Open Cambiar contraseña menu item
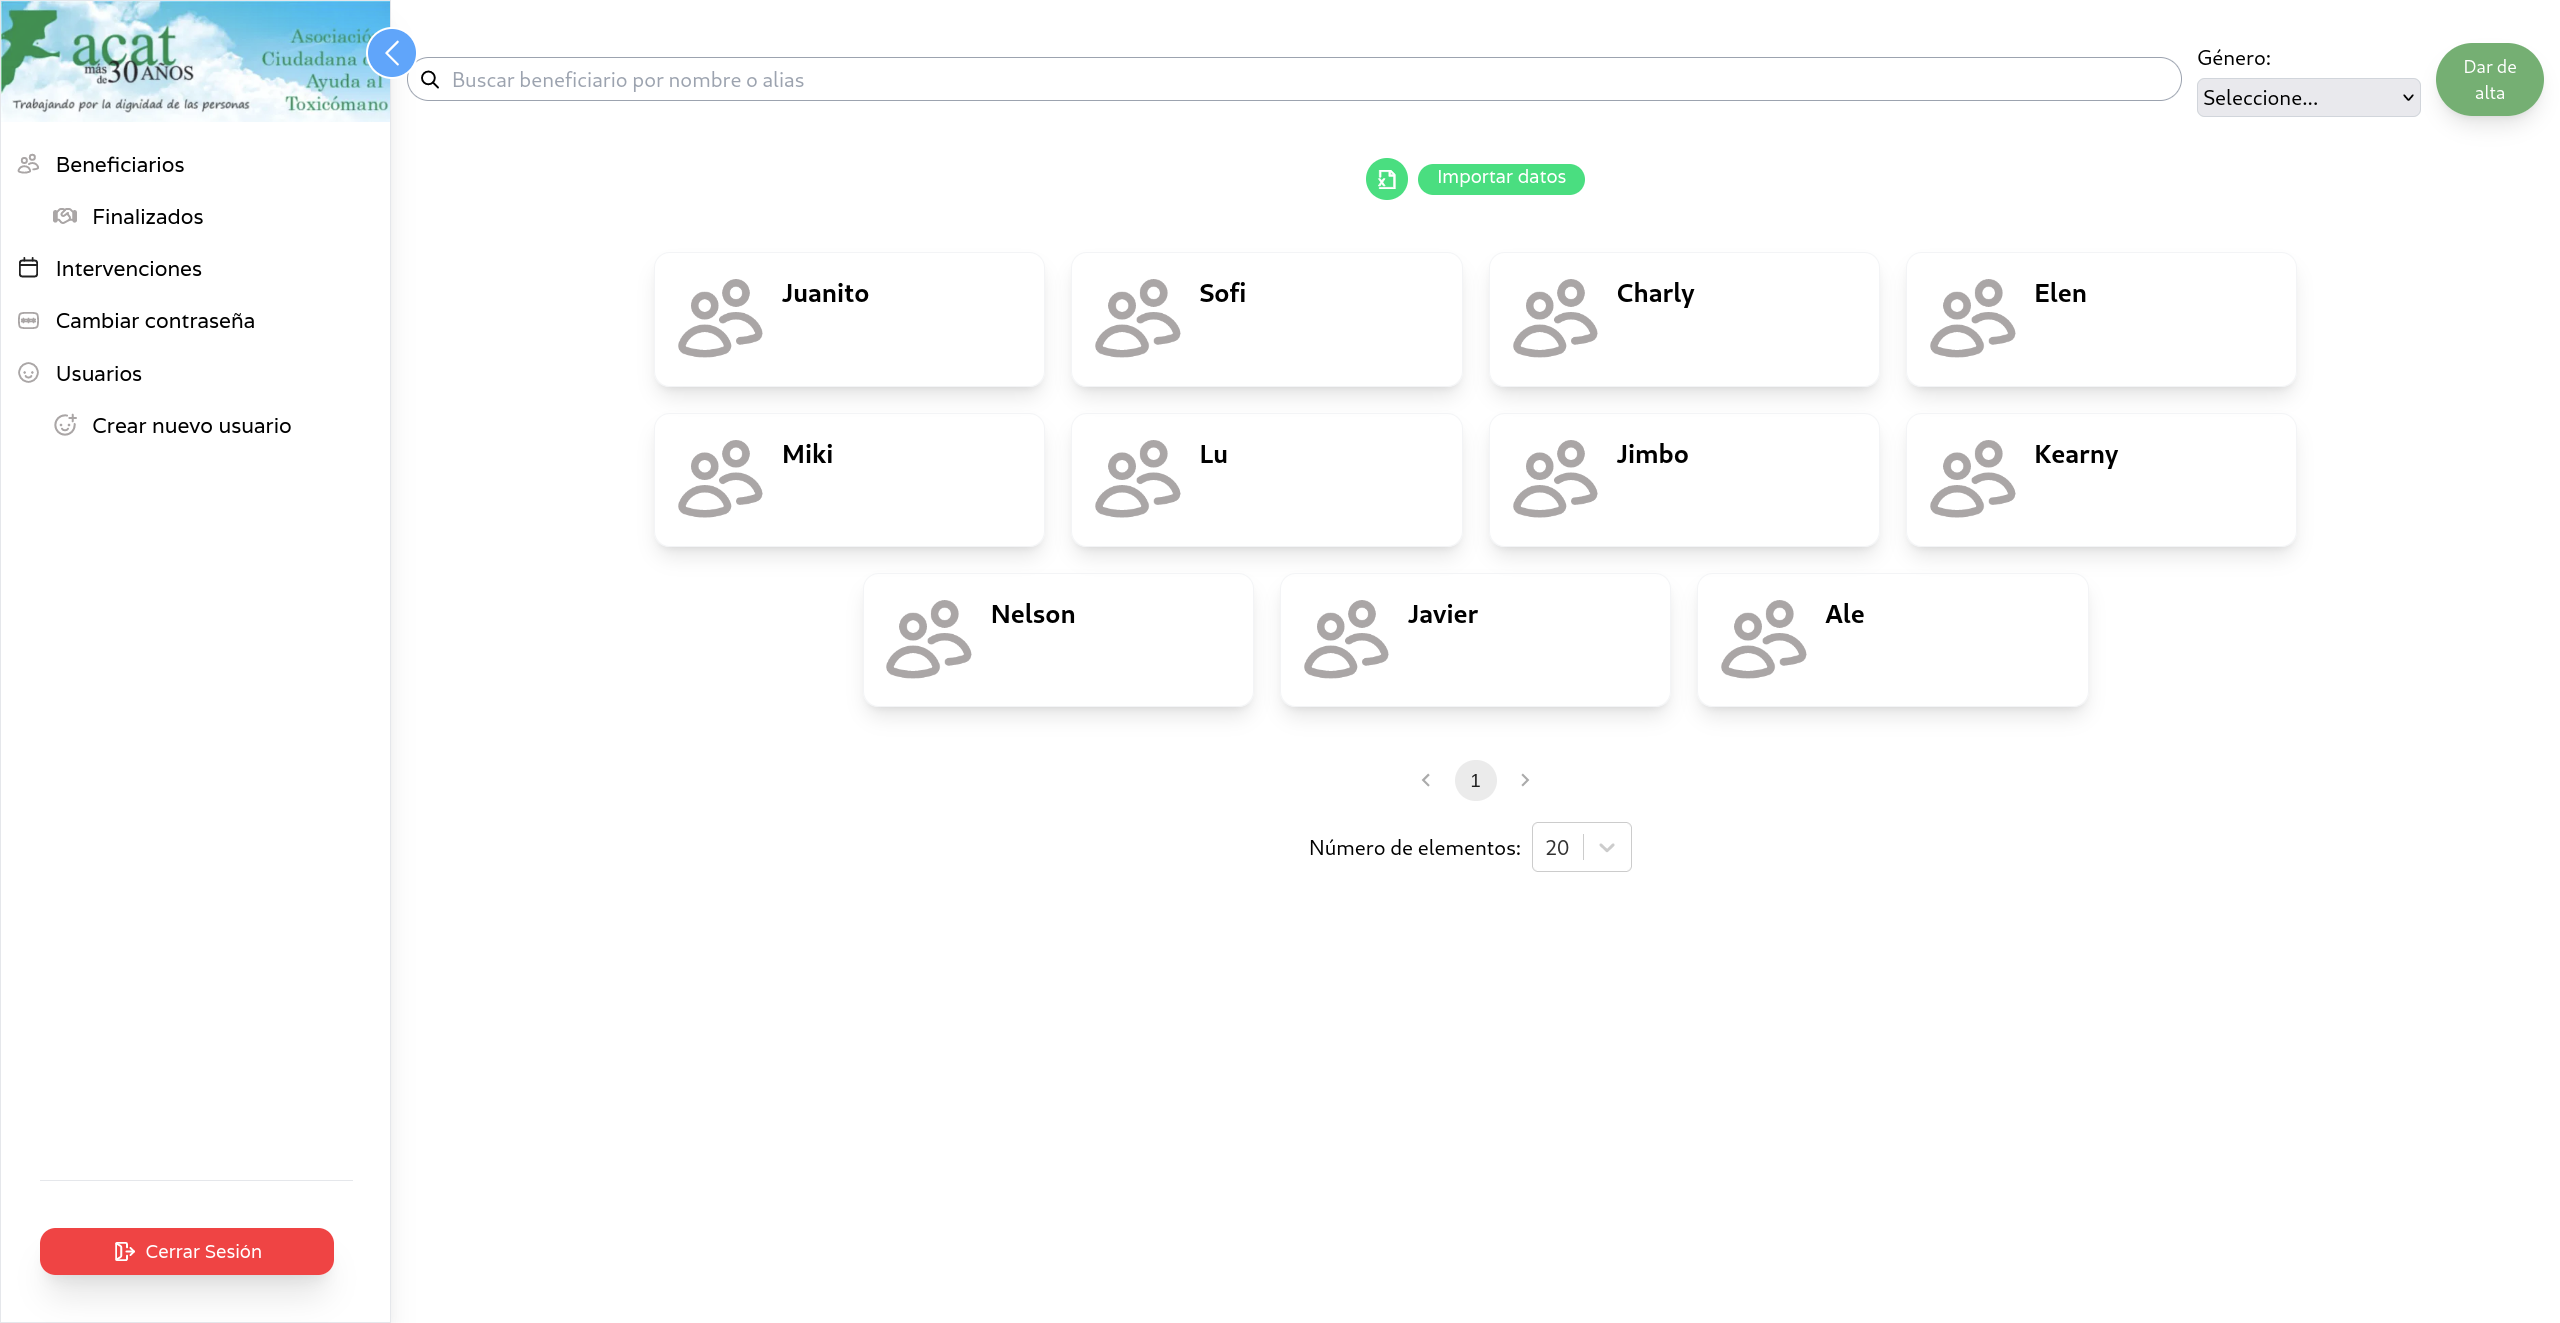Viewport: 2560px width, 1323px height. pos(155,320)
